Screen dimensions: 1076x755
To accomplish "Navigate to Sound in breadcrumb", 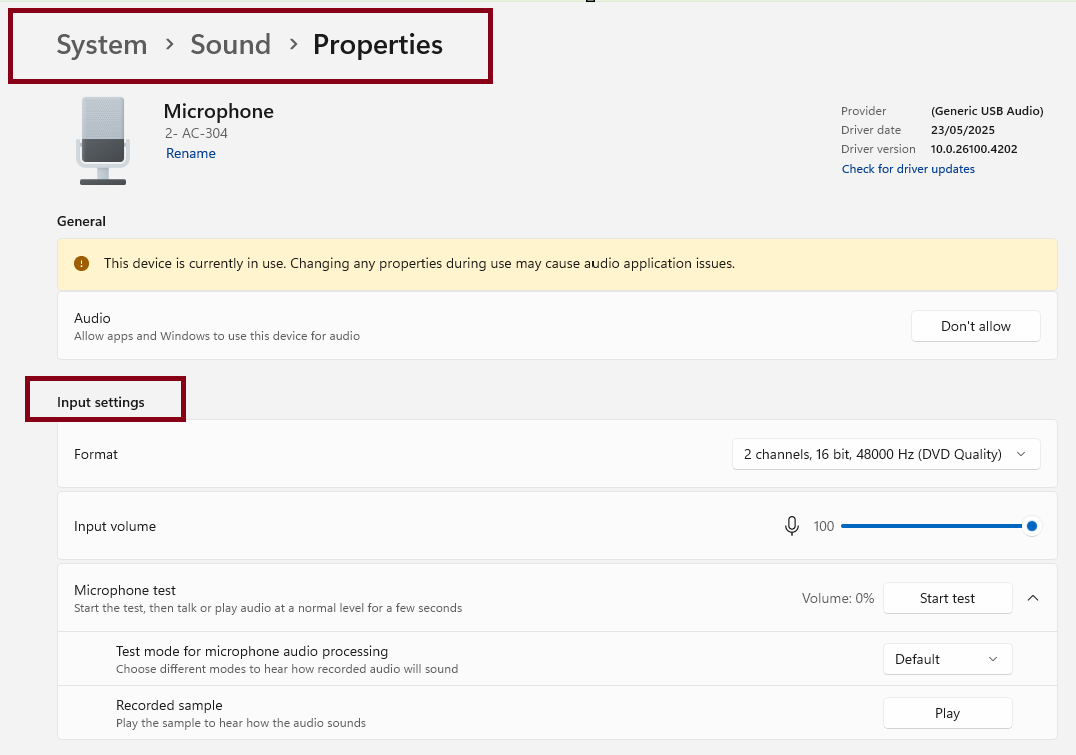I will click(x=231, y=45).
